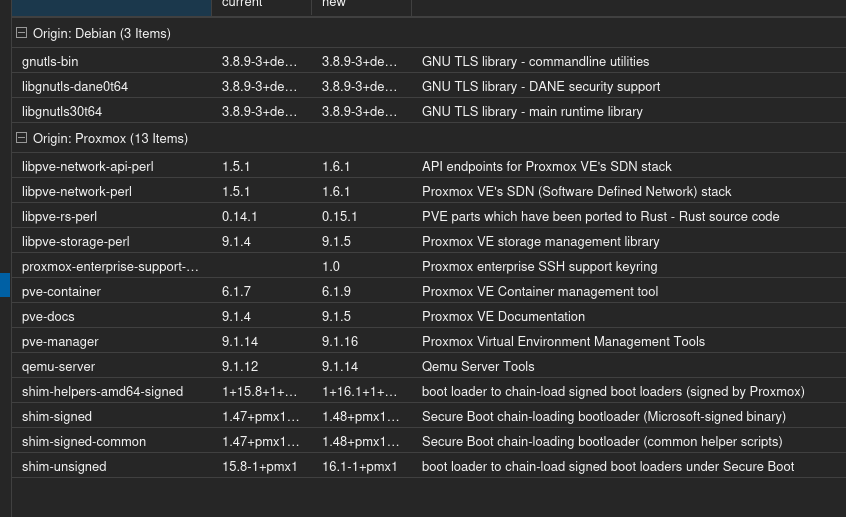Screen dimensions: 846x517
Task: Select the pve-manager package
Action: [x=429, y=342]
